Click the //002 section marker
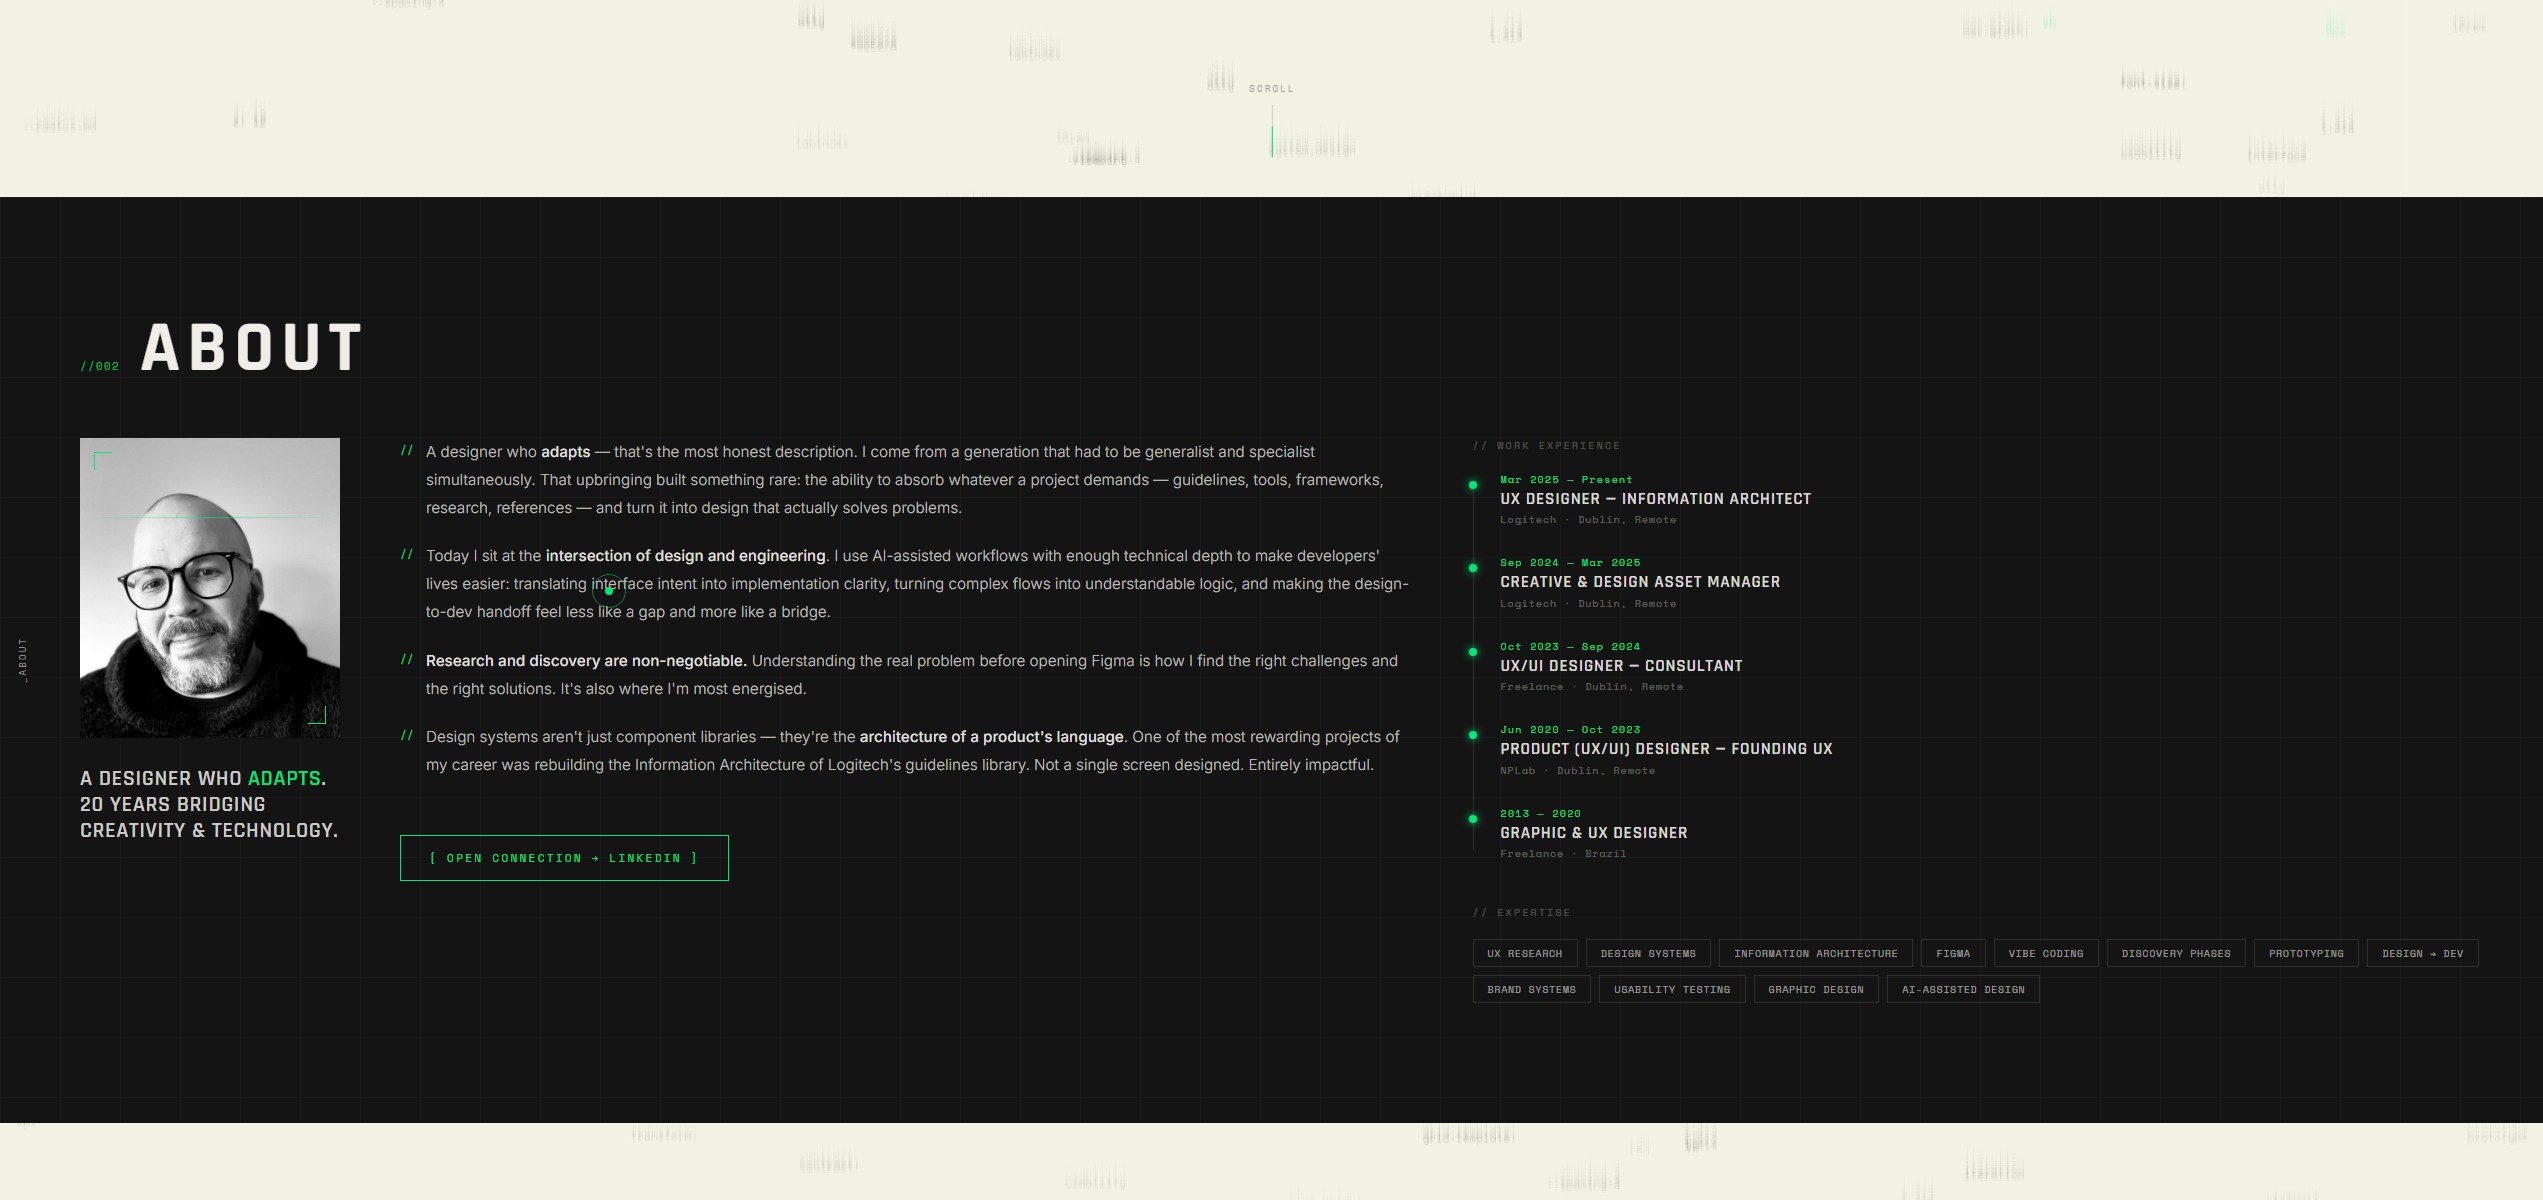 click(100, 366)
